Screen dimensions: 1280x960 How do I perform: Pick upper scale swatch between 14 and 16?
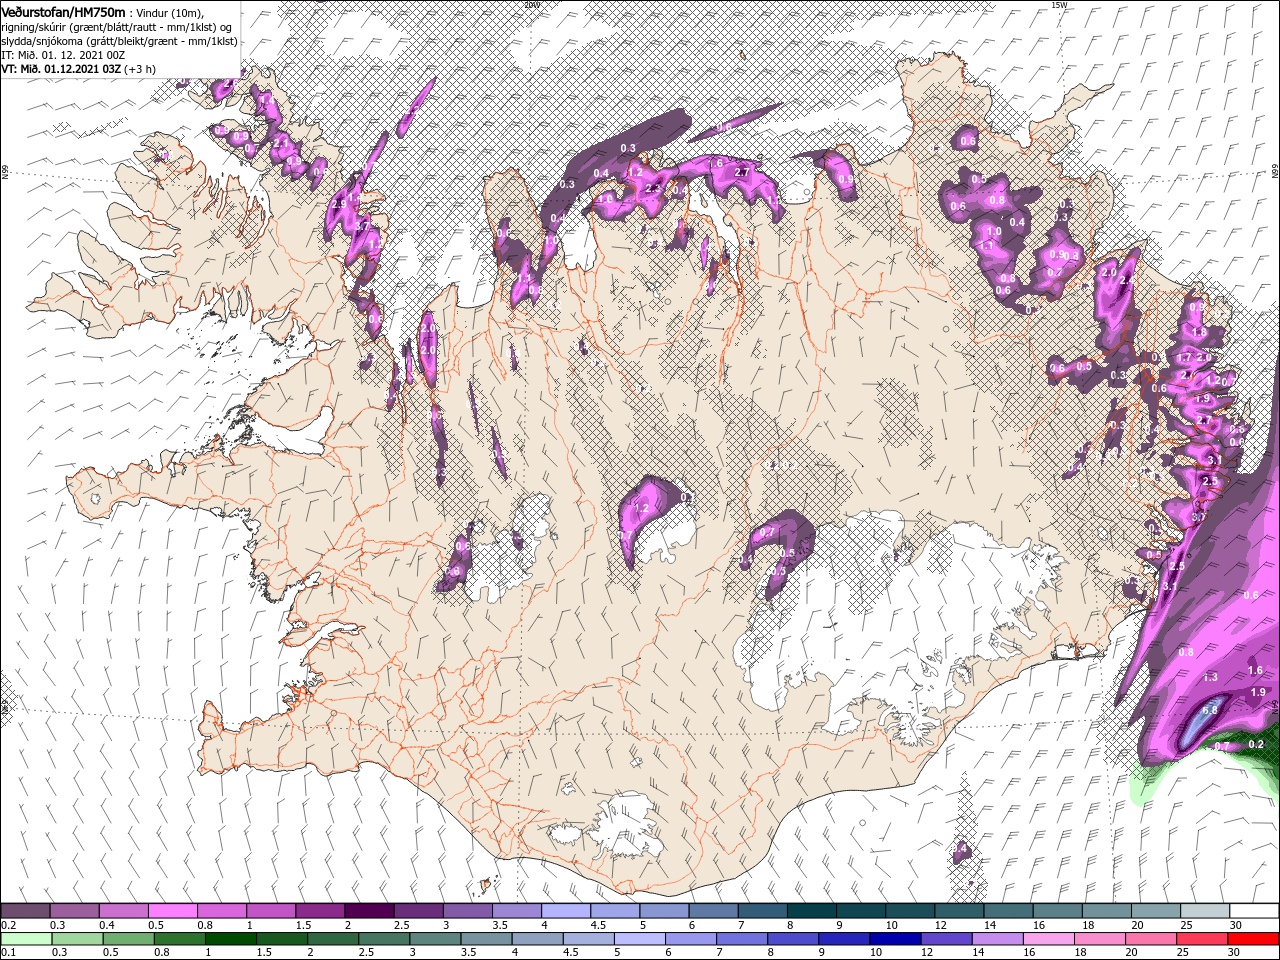[1010, 911]
